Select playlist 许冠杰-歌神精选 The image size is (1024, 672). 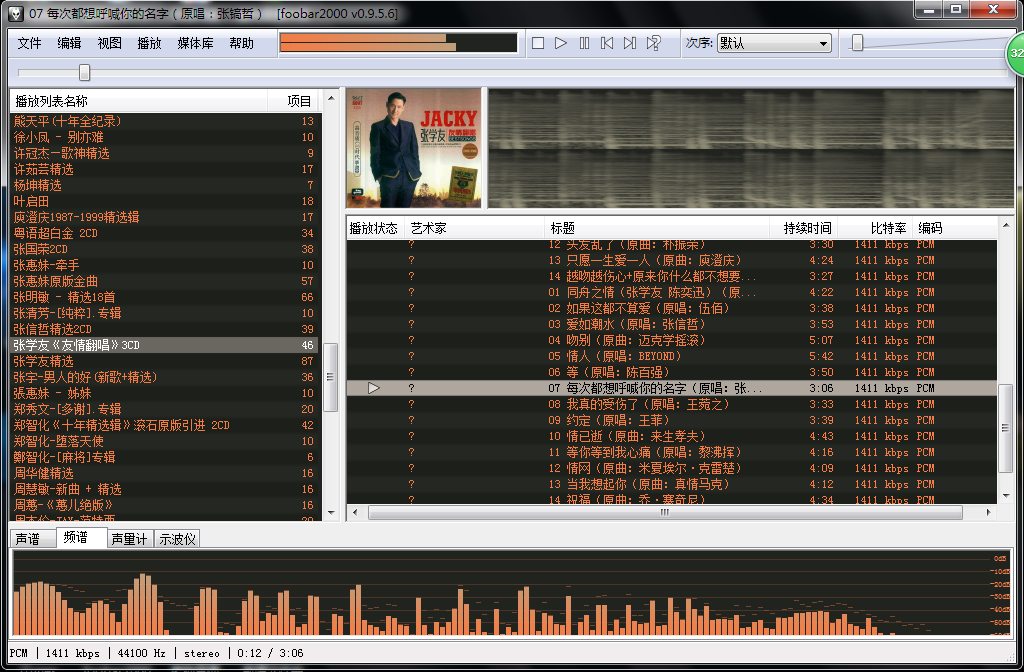click(x=165, y=153)
